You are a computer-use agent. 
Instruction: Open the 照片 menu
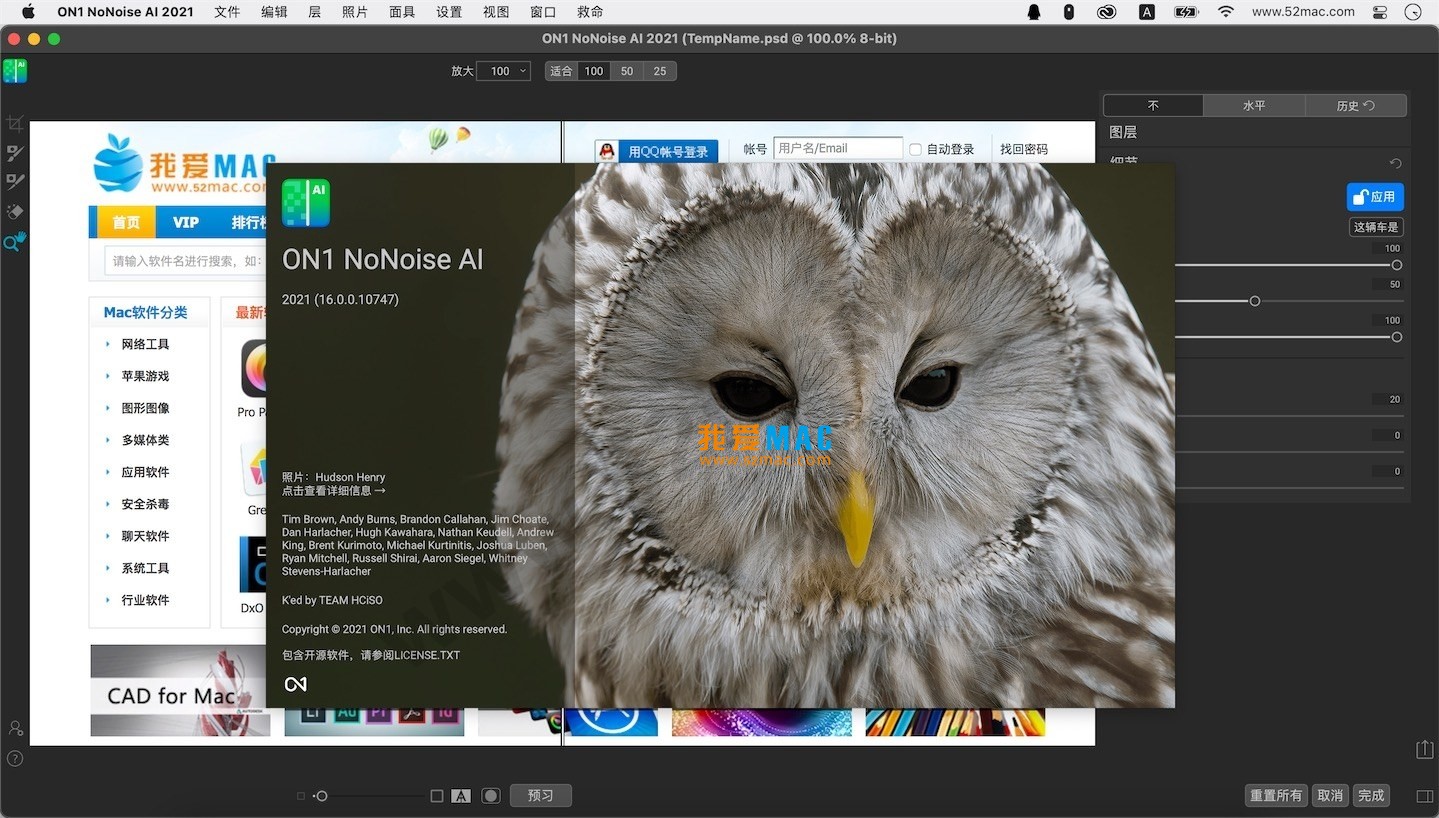point(355,12)
